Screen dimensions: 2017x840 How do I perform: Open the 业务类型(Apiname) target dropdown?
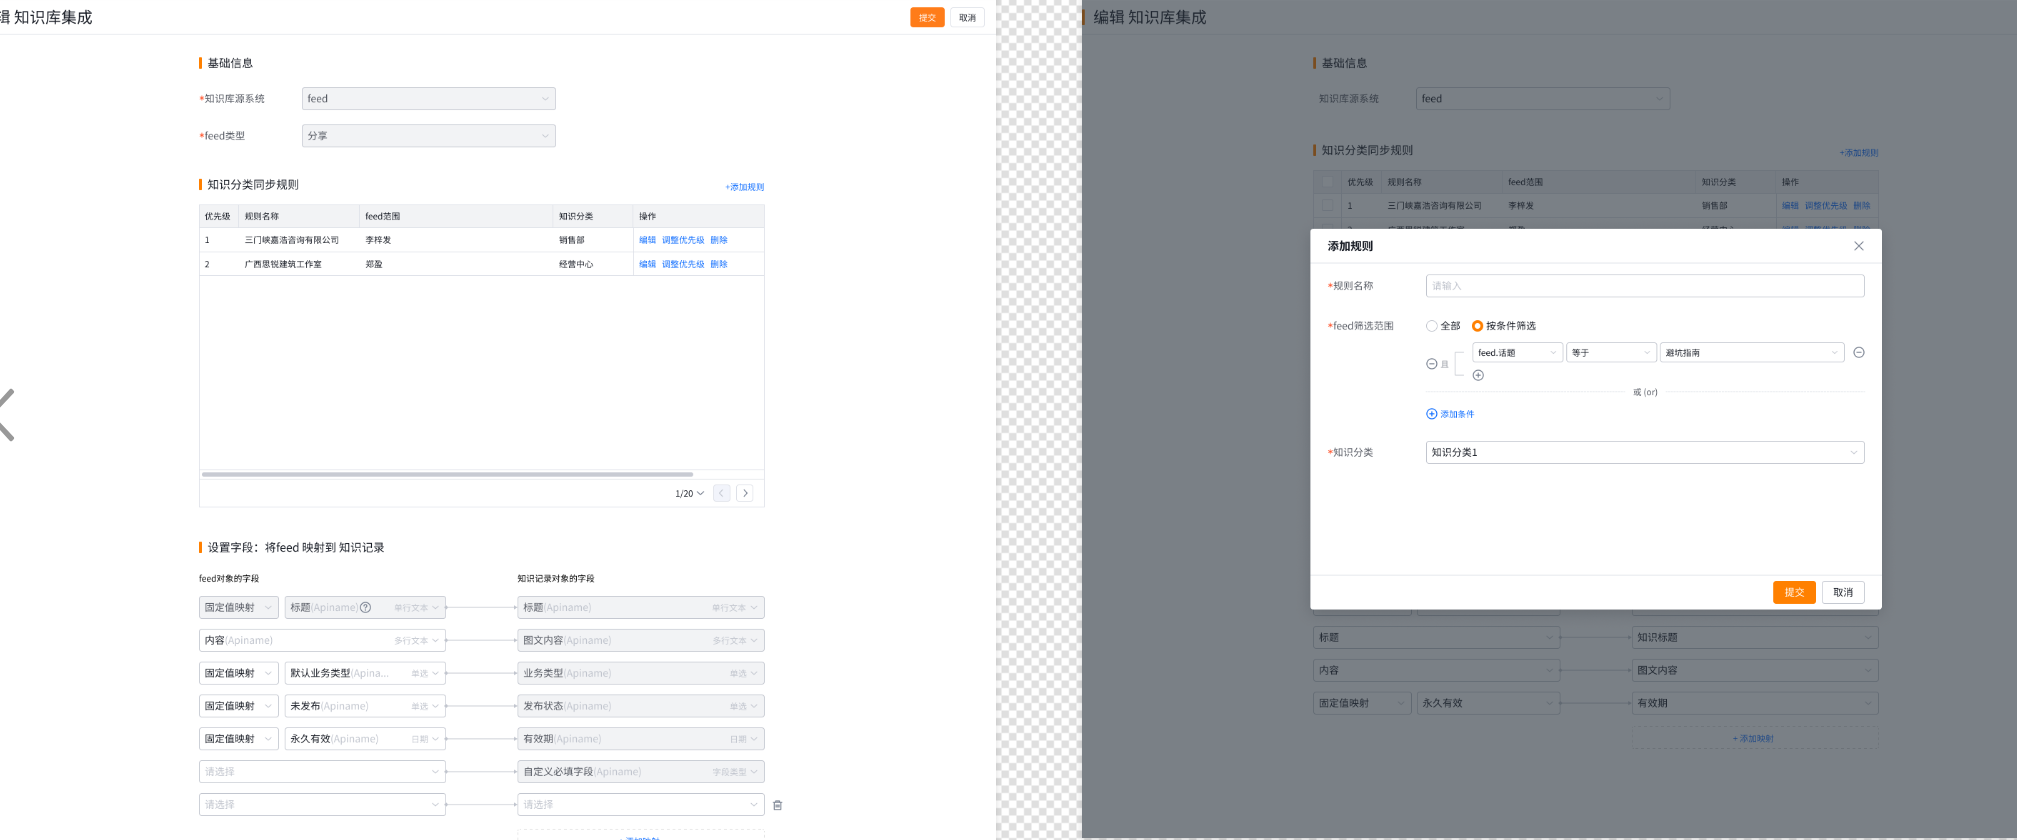pos(641,673)
